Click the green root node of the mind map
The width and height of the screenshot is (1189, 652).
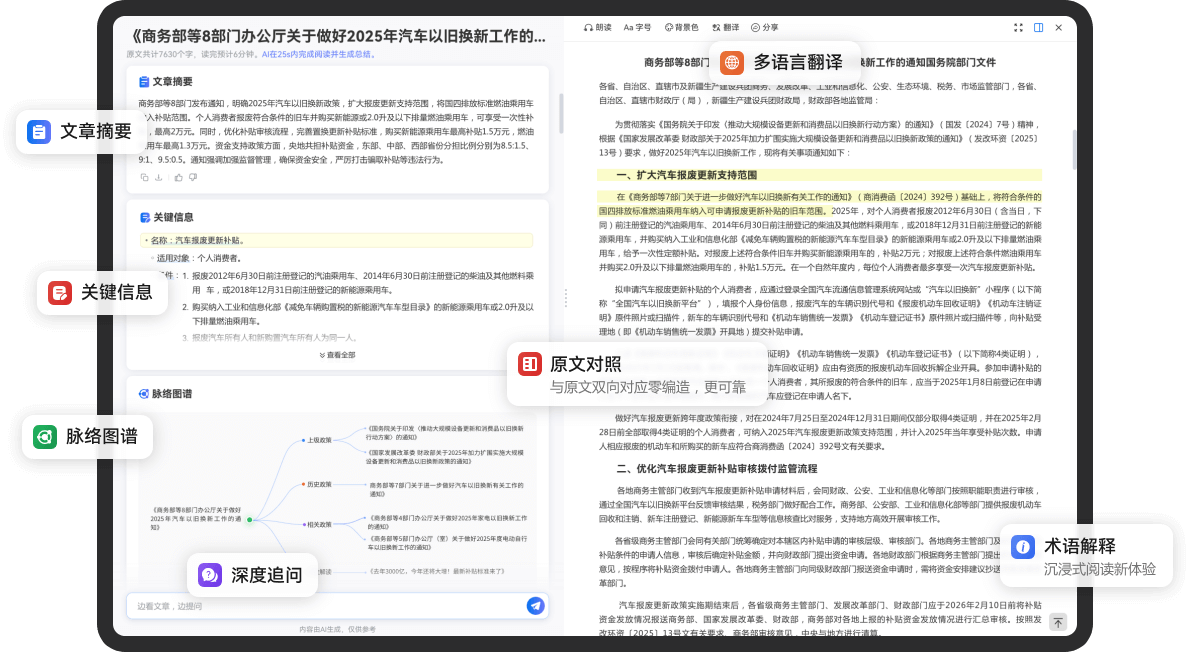tap(249, 519)
